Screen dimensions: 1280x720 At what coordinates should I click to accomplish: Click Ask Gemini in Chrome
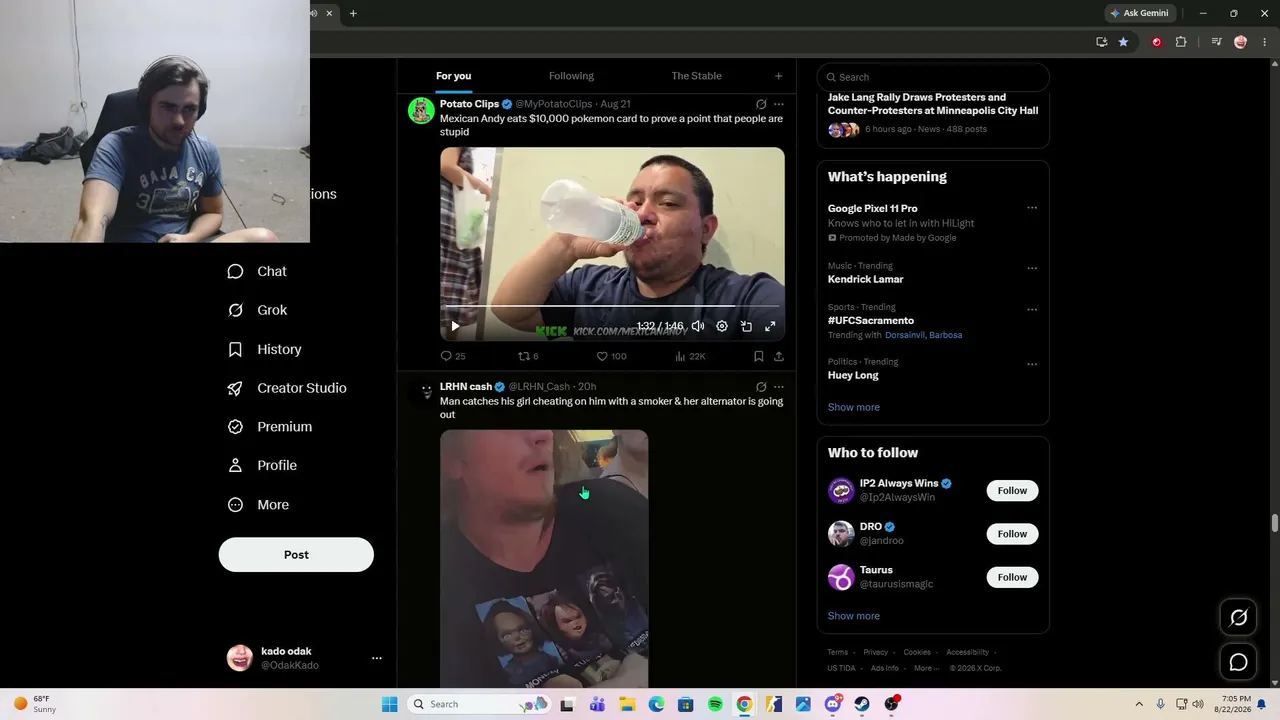(1139, 13)
